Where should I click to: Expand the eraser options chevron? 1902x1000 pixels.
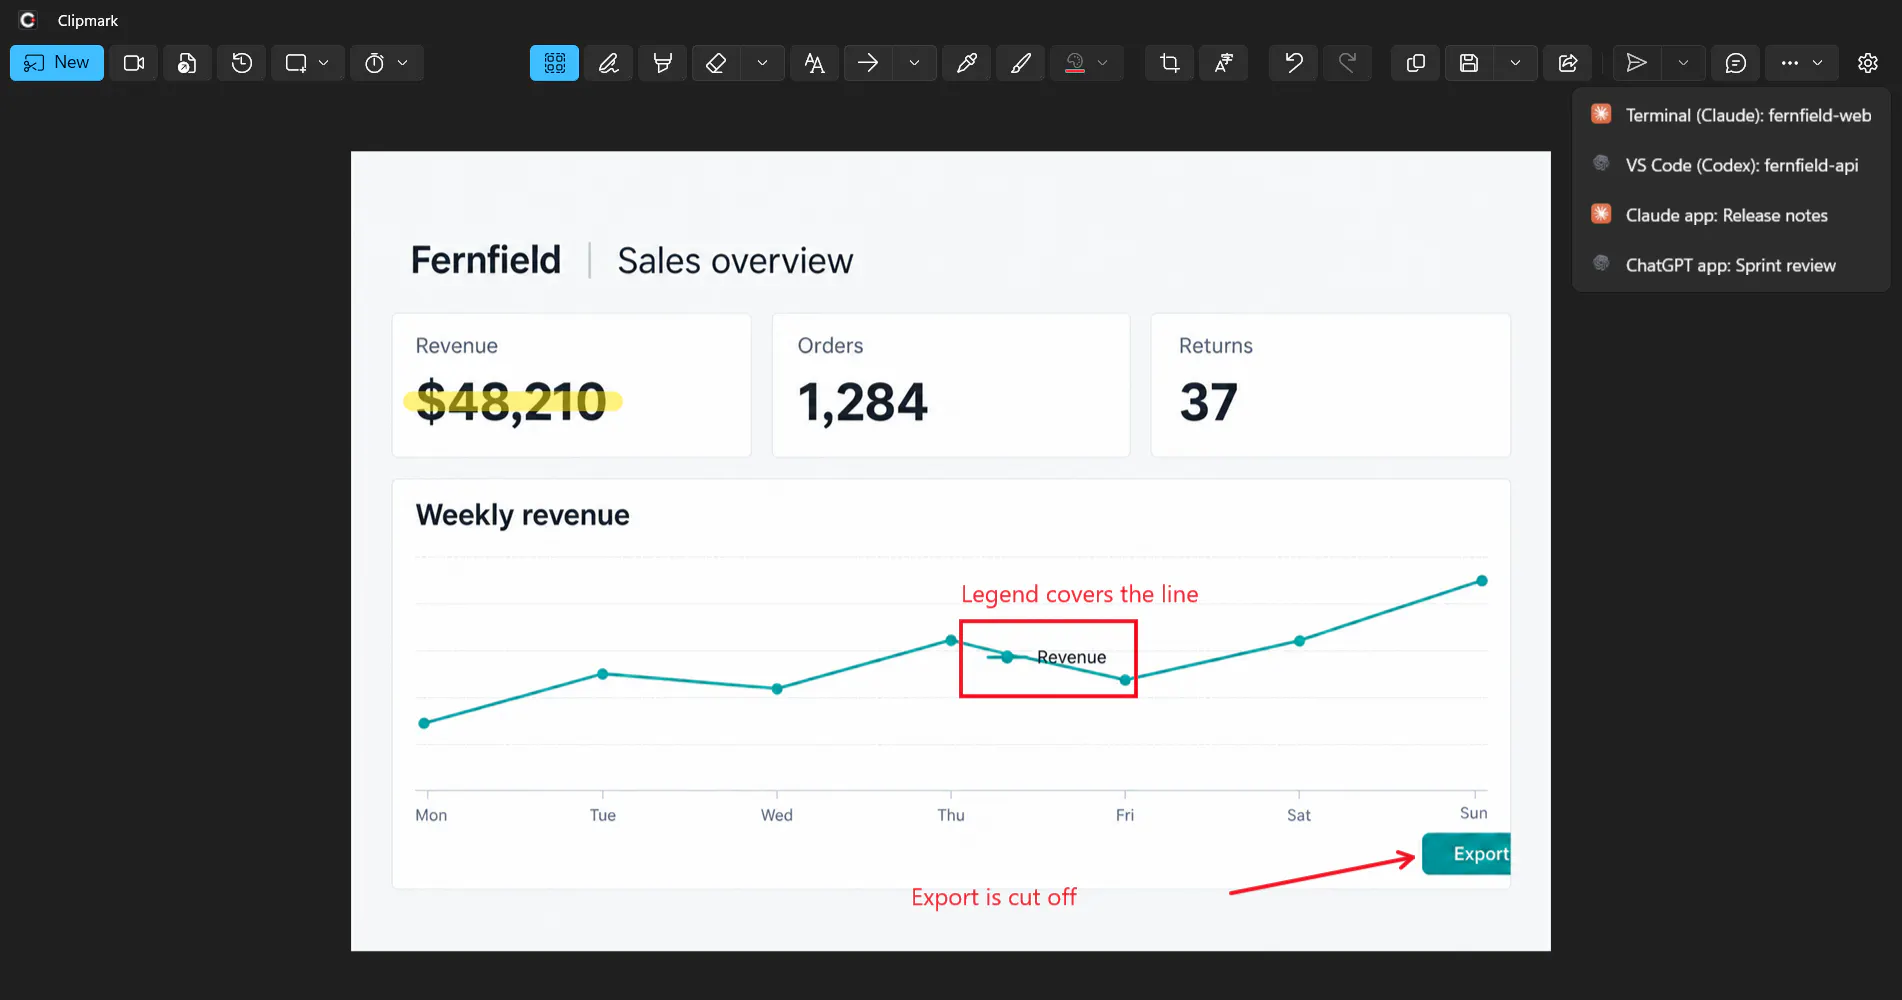[763, 63]
